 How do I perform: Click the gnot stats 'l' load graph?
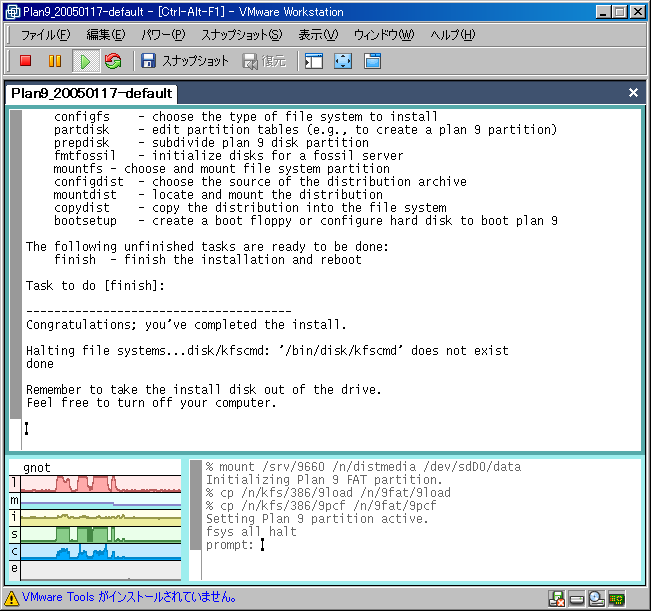(101, 484)
